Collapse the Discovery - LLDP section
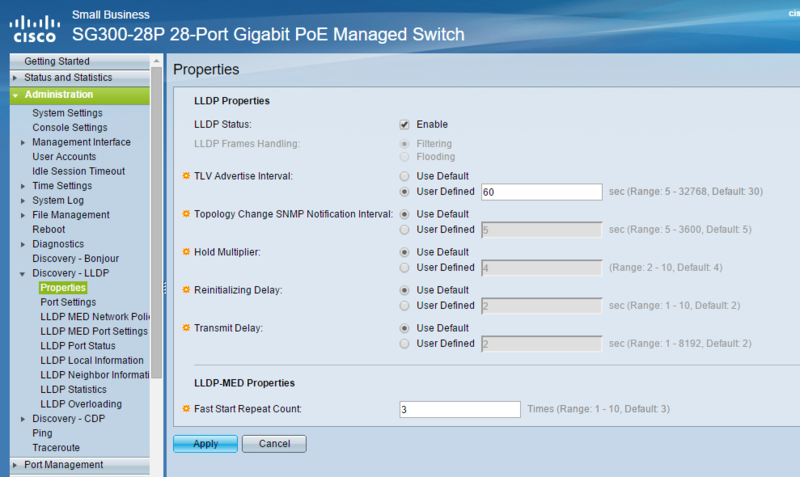 23,273
